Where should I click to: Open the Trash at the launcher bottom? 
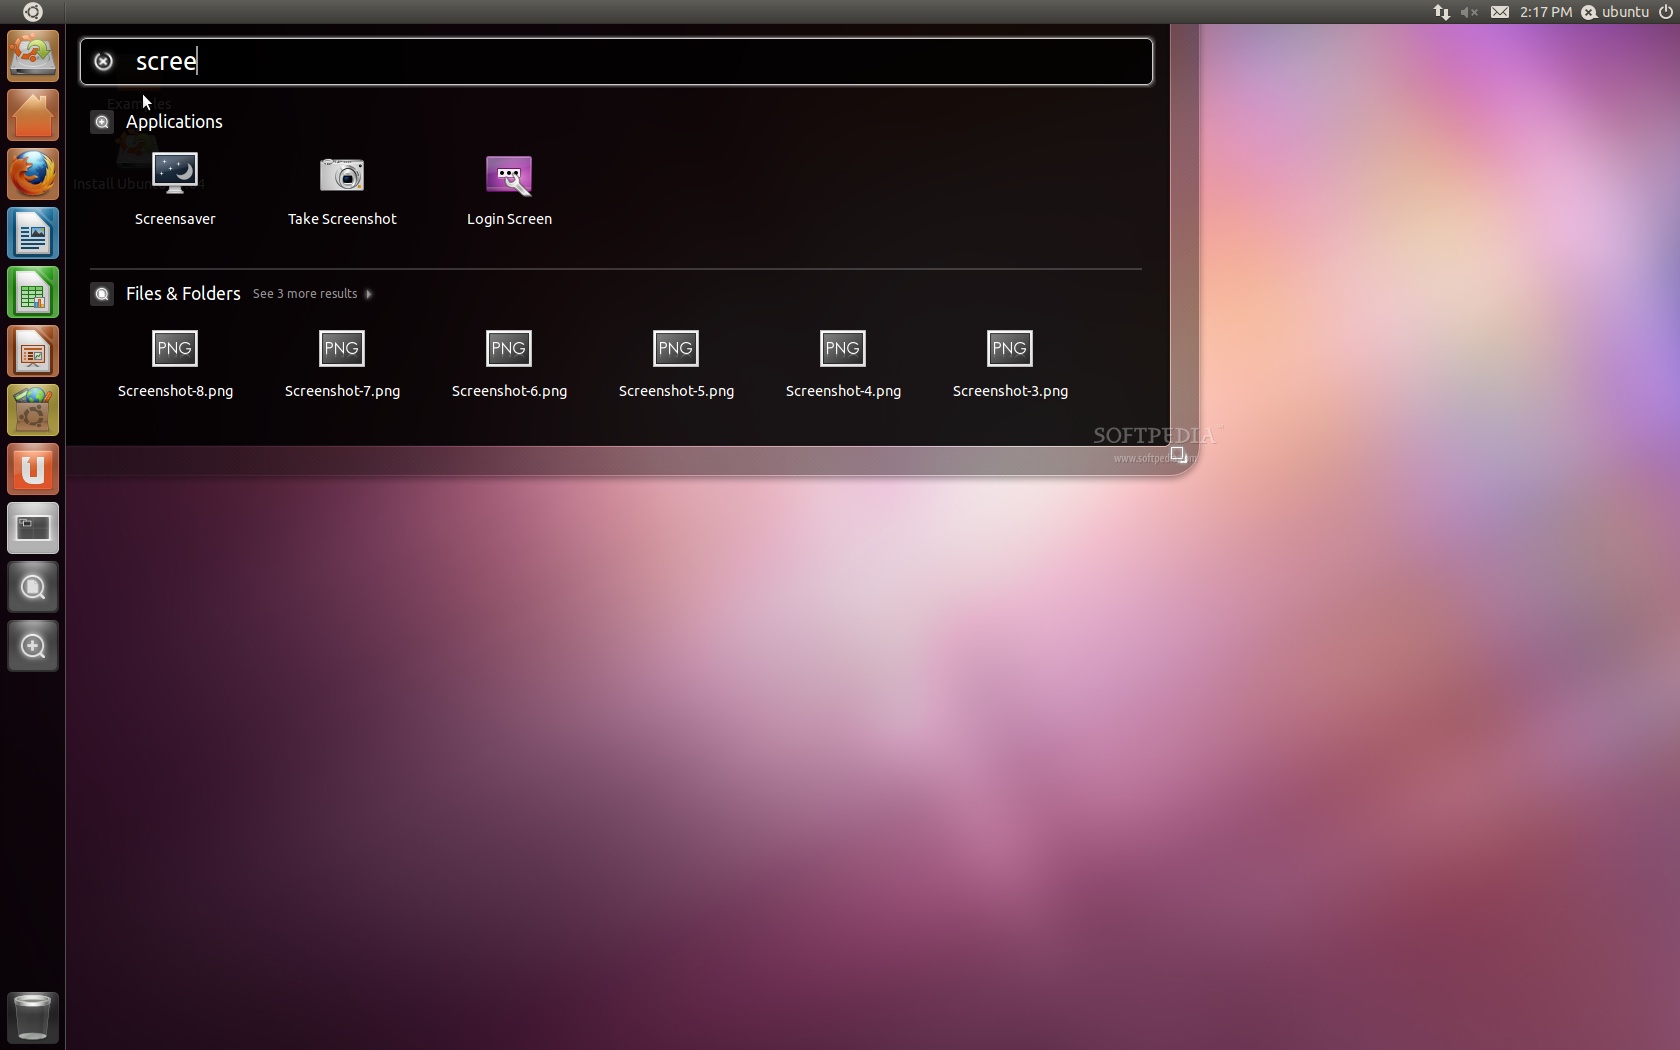[33, 1016]
